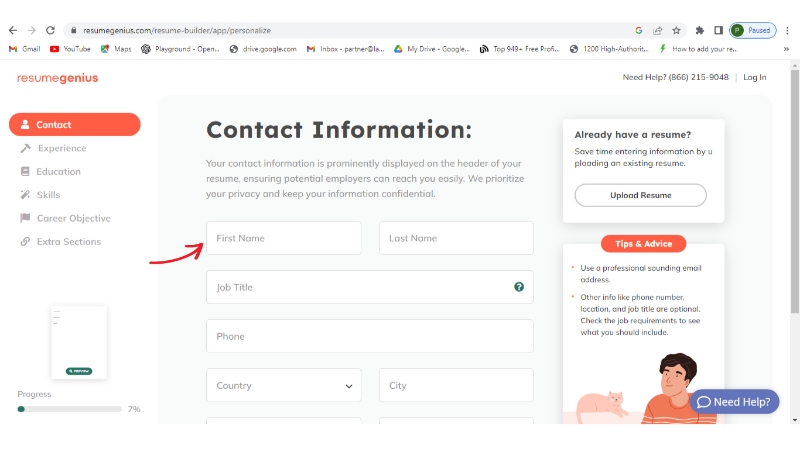This screenshot has width=800, height=449.
Task: Open the resume preview thumbnail
Action: [x=79, y=343]
